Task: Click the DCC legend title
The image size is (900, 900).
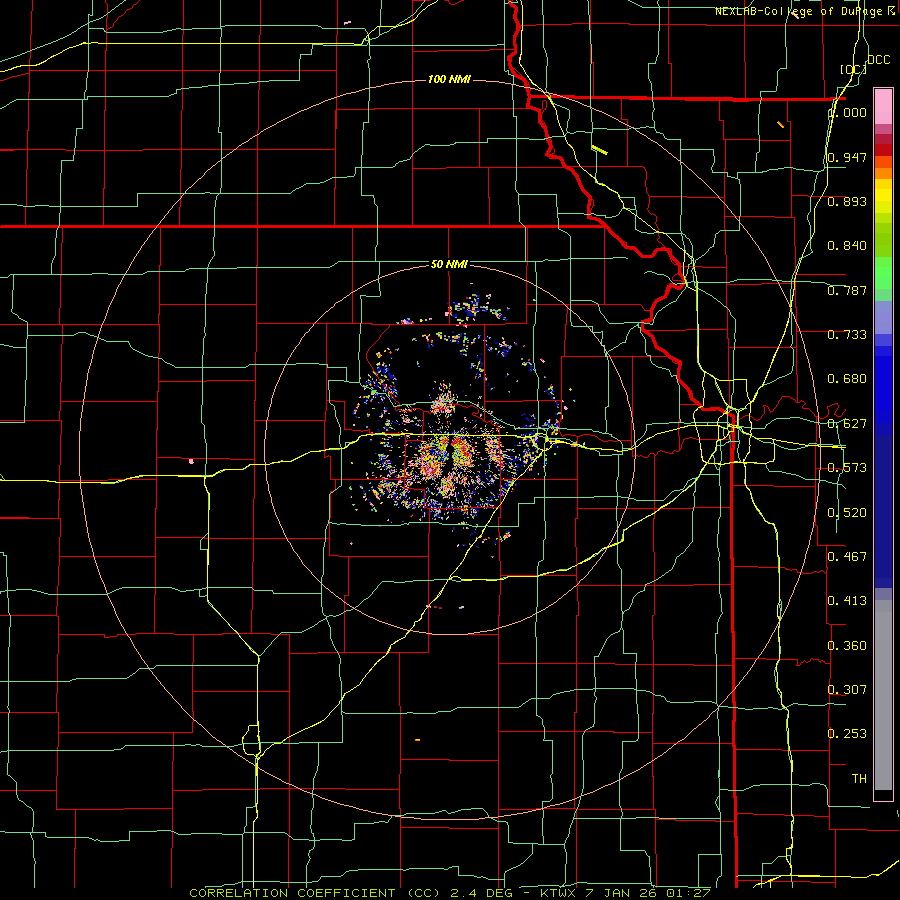Action: [878, 60]
